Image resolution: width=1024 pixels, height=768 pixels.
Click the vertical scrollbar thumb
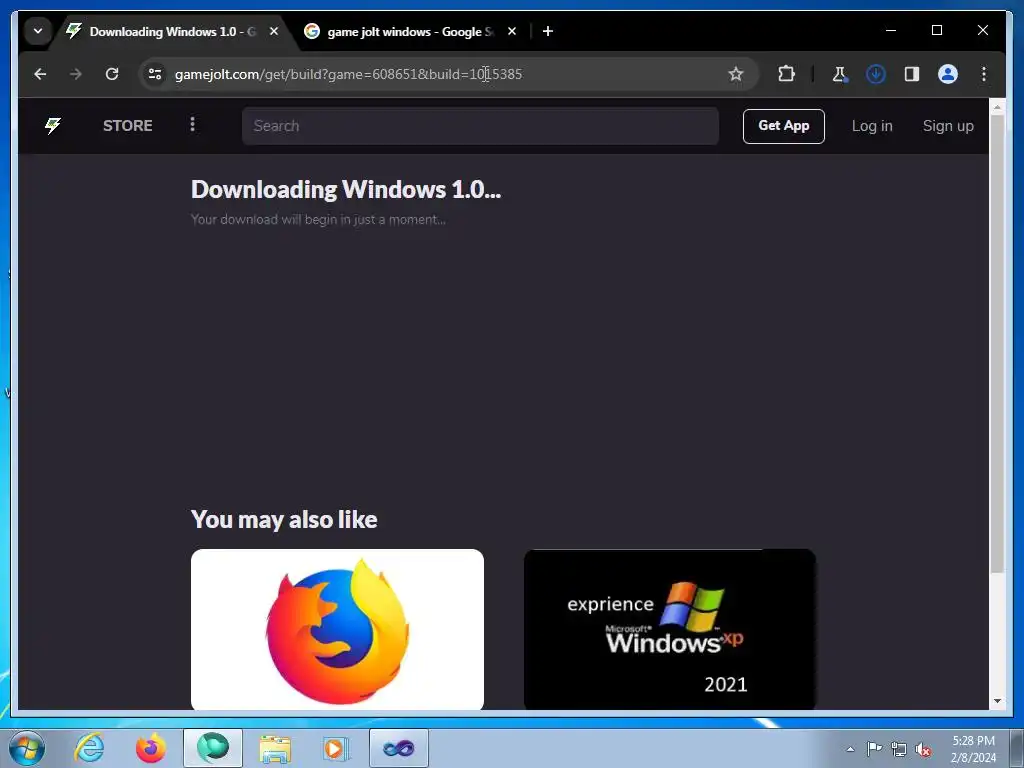[x=997, y=344]
